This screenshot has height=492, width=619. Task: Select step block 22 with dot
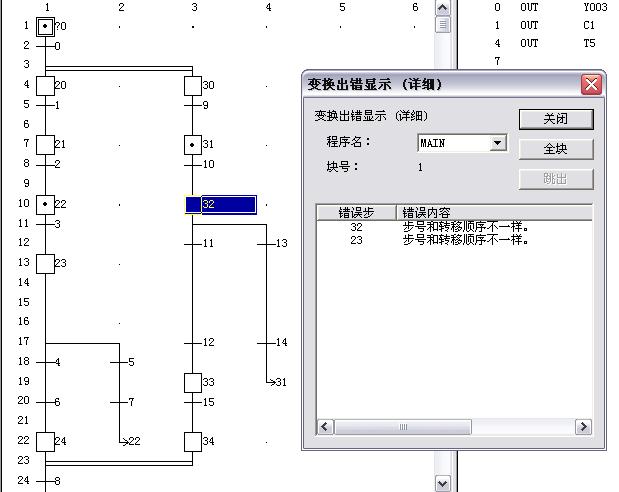coord(45,204)
